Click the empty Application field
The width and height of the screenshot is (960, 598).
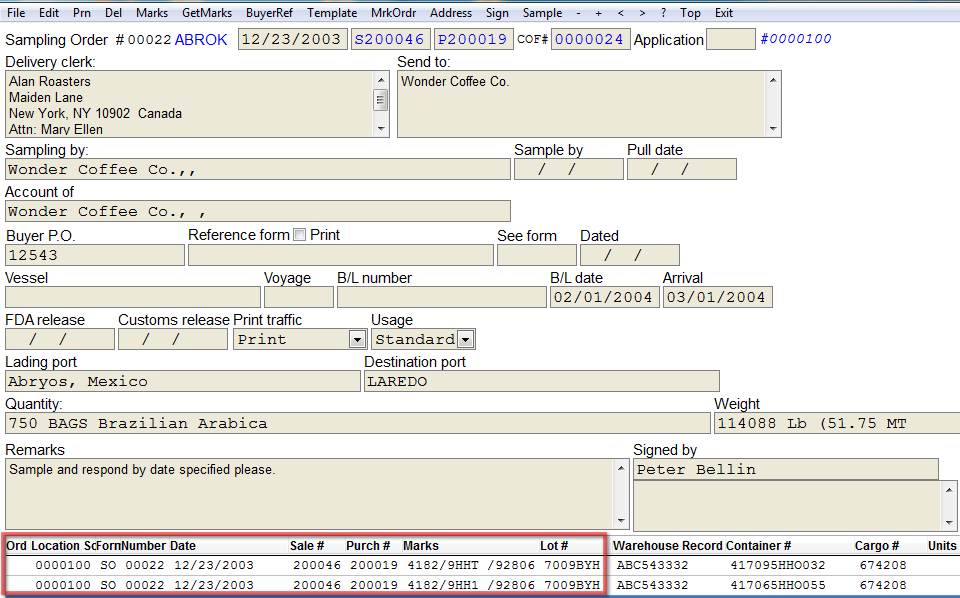pos(730,39)
